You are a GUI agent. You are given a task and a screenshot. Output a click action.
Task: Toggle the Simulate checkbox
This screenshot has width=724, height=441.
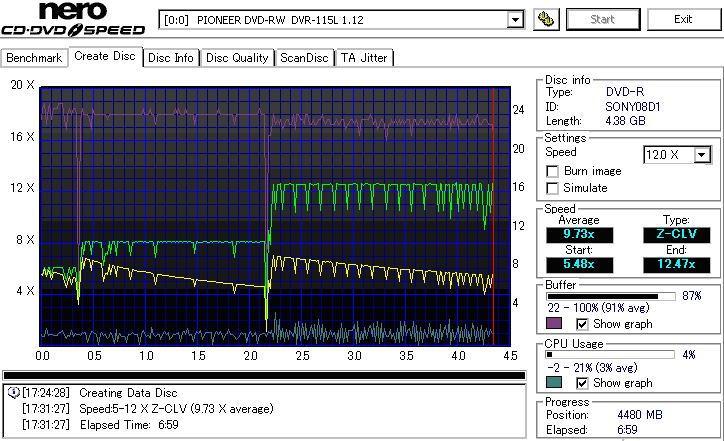[x=553, y=188]
